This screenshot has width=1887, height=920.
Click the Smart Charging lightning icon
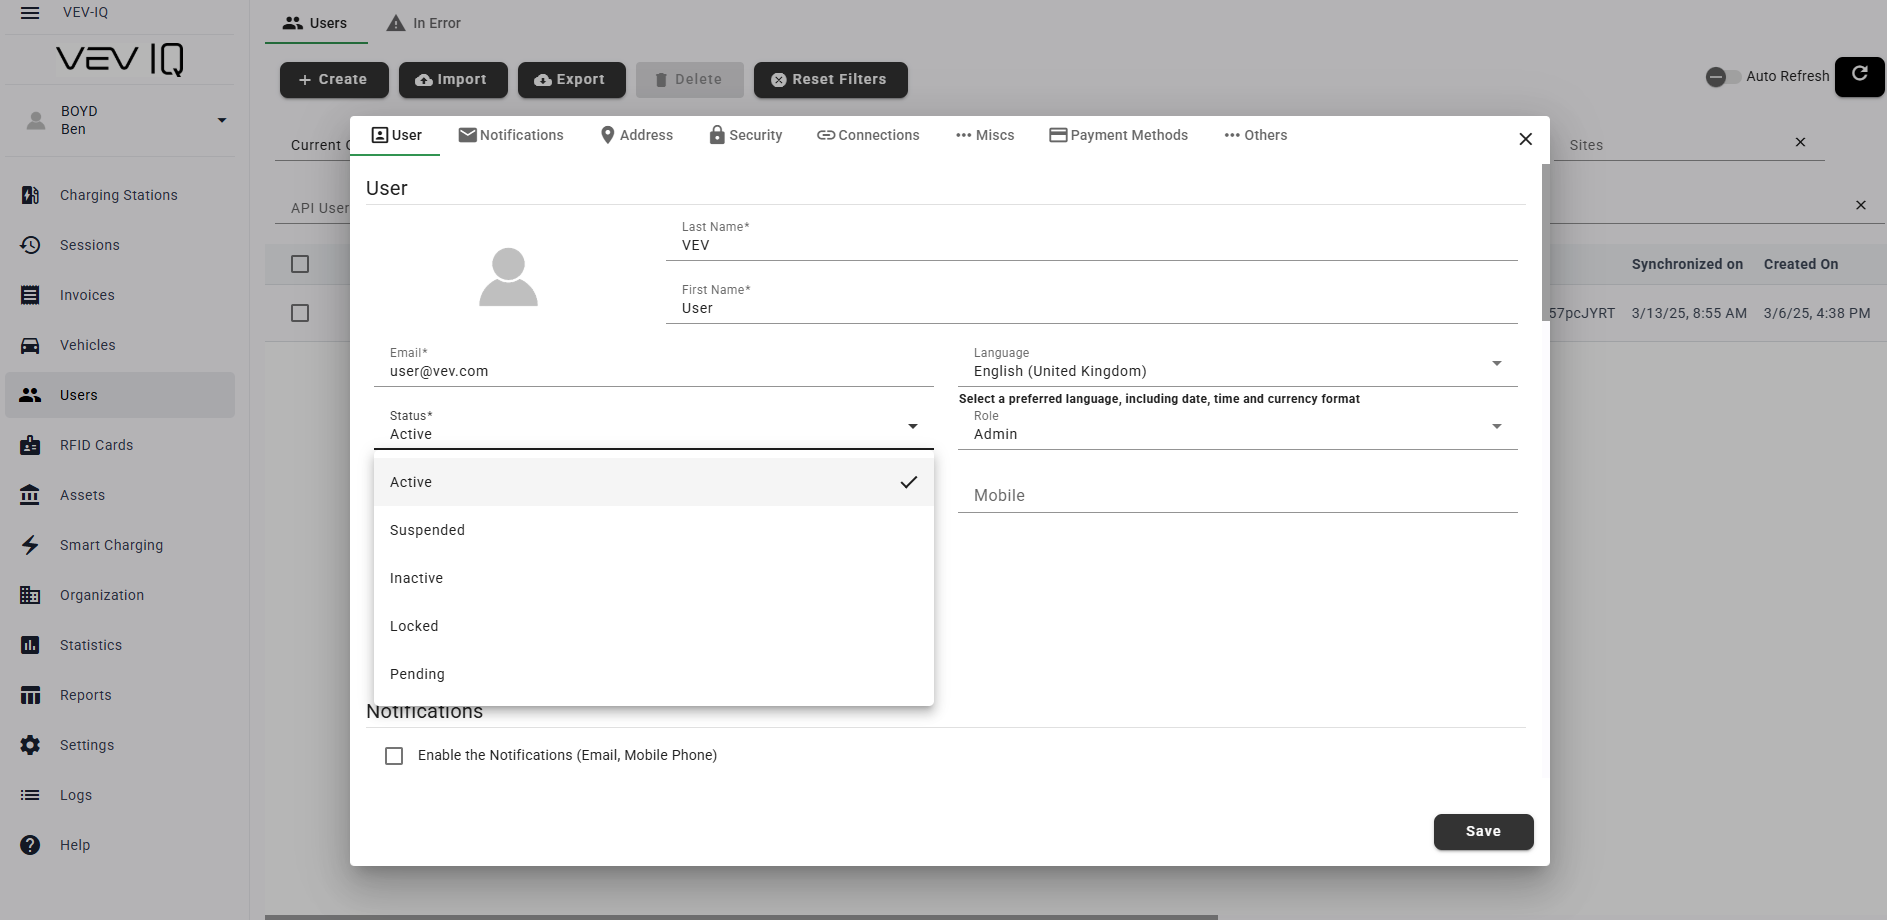point(30,545)
